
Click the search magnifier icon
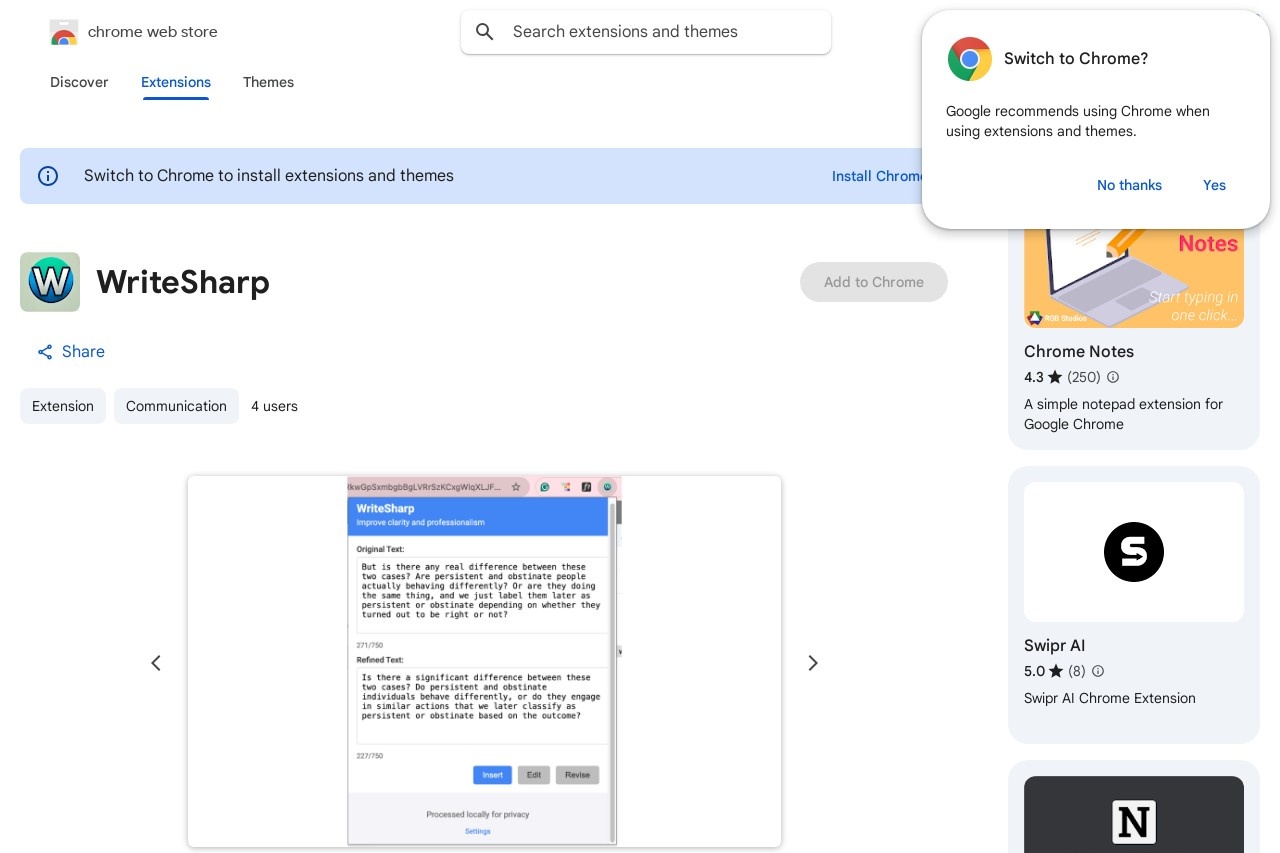[485, 32]
